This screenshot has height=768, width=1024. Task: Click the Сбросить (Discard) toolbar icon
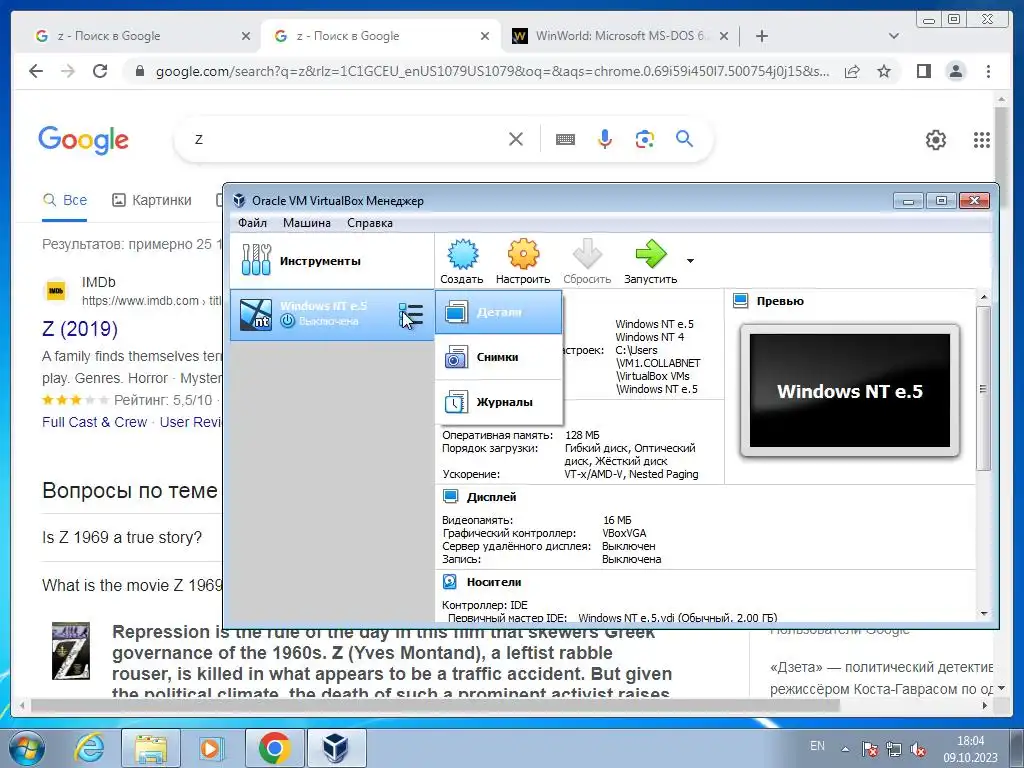[586, 261]
